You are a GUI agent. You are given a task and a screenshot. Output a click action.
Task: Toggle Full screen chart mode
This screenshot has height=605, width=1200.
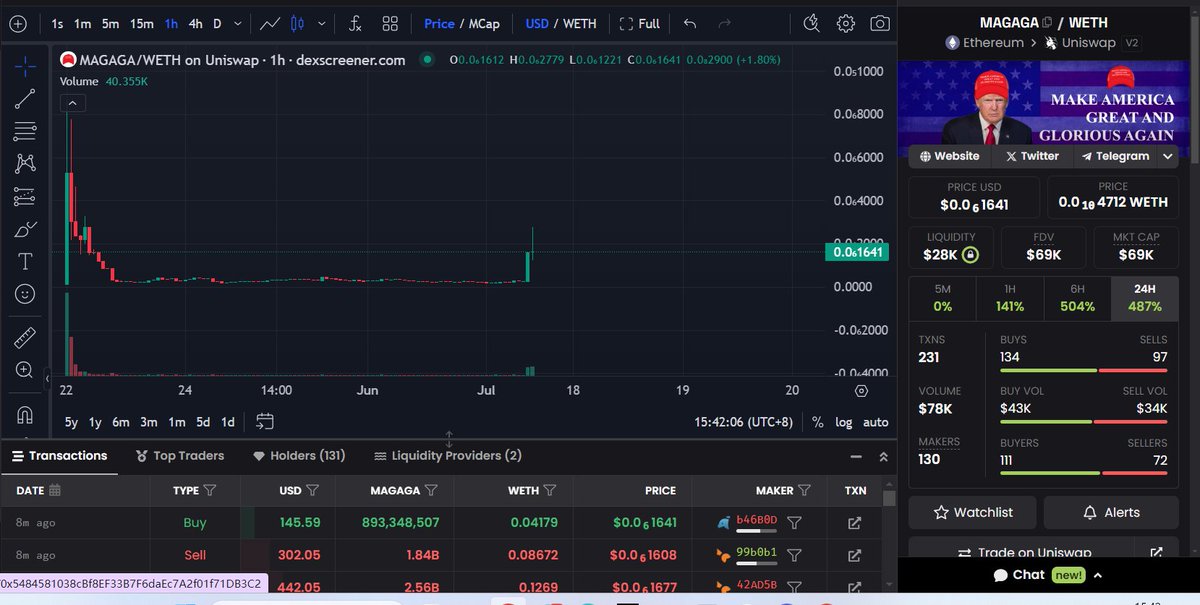tap(640, 23)
